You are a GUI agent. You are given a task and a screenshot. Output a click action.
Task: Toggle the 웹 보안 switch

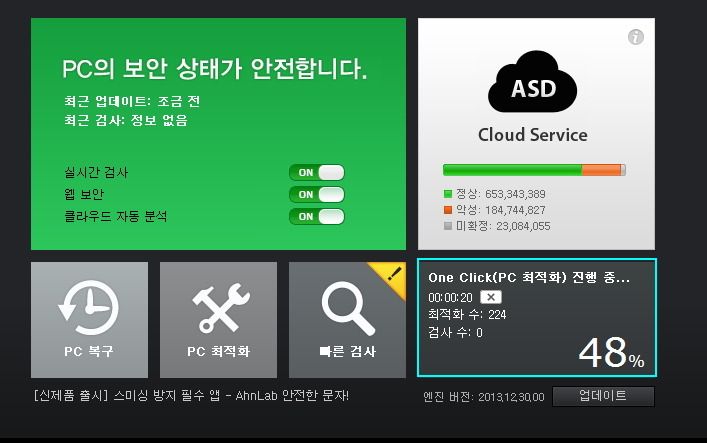click(x=317, y=194)
